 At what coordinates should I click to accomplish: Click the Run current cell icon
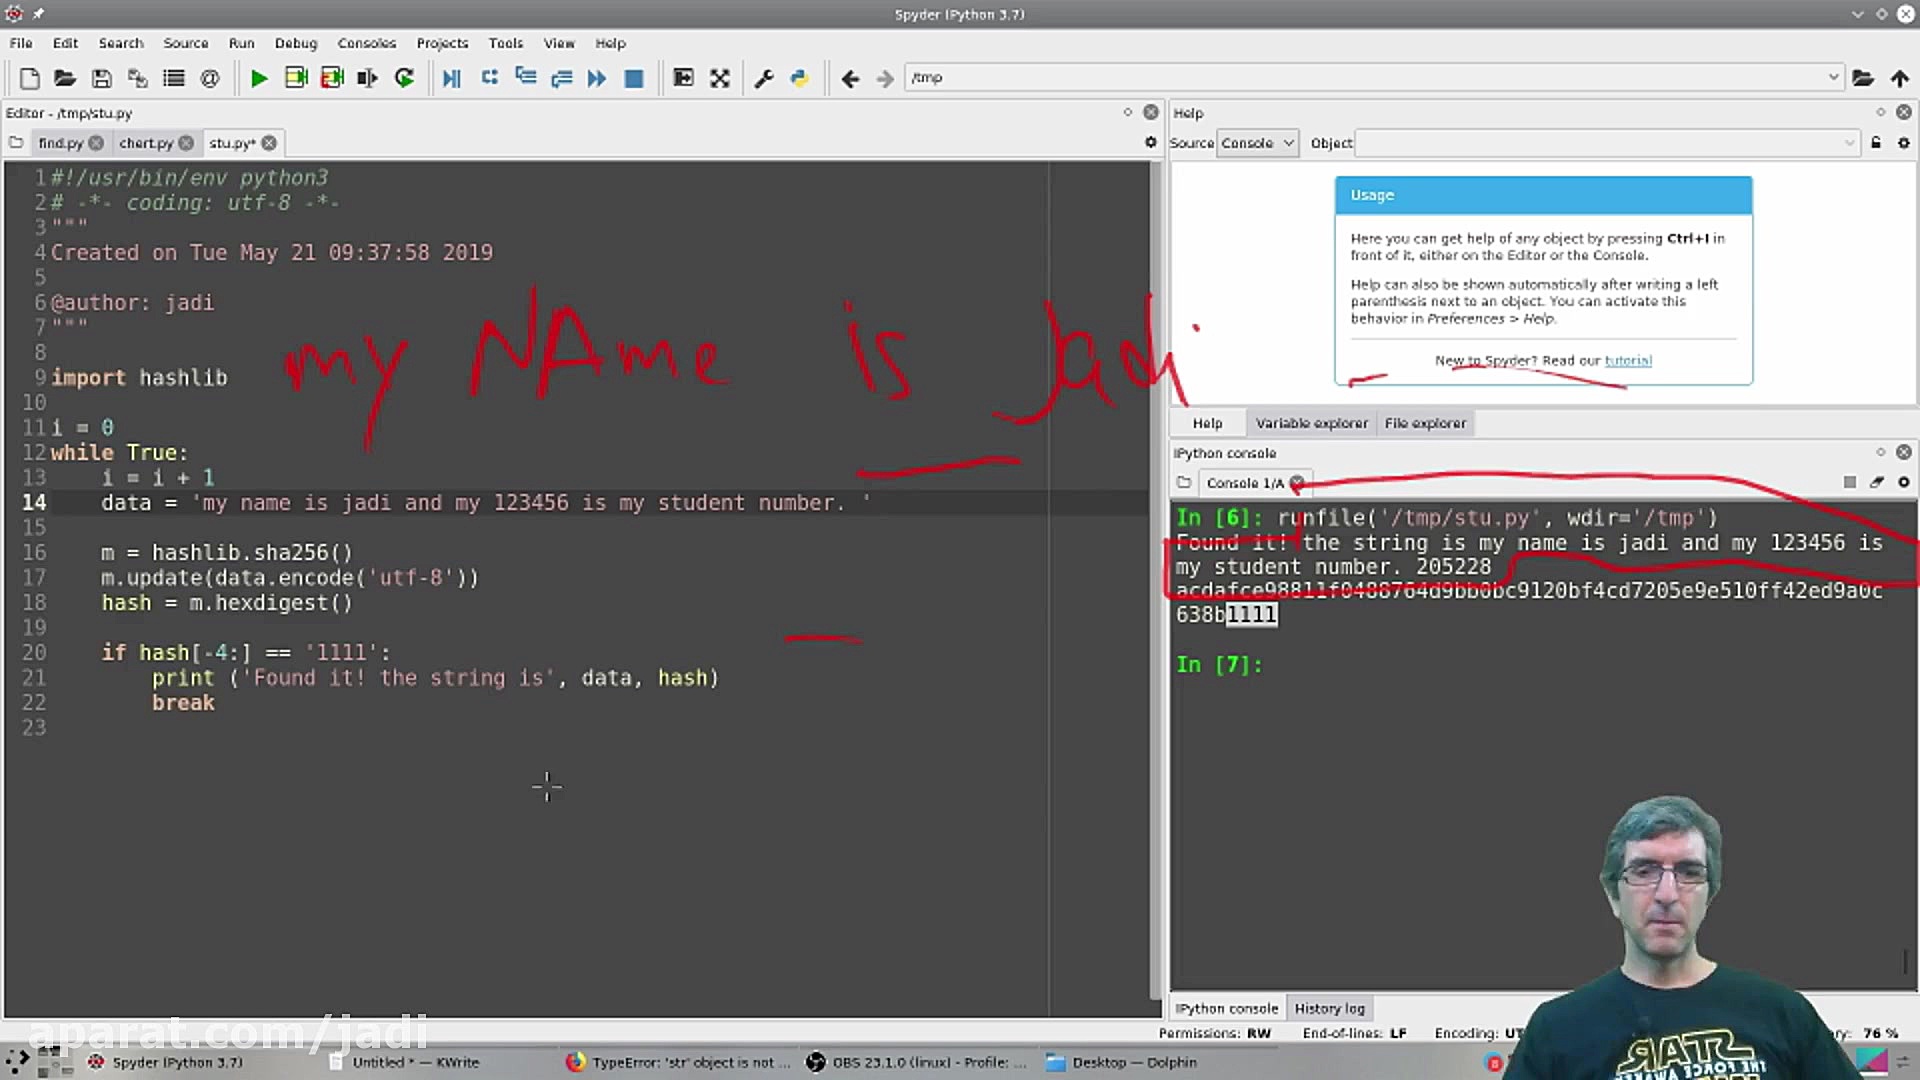pos(295,78)
